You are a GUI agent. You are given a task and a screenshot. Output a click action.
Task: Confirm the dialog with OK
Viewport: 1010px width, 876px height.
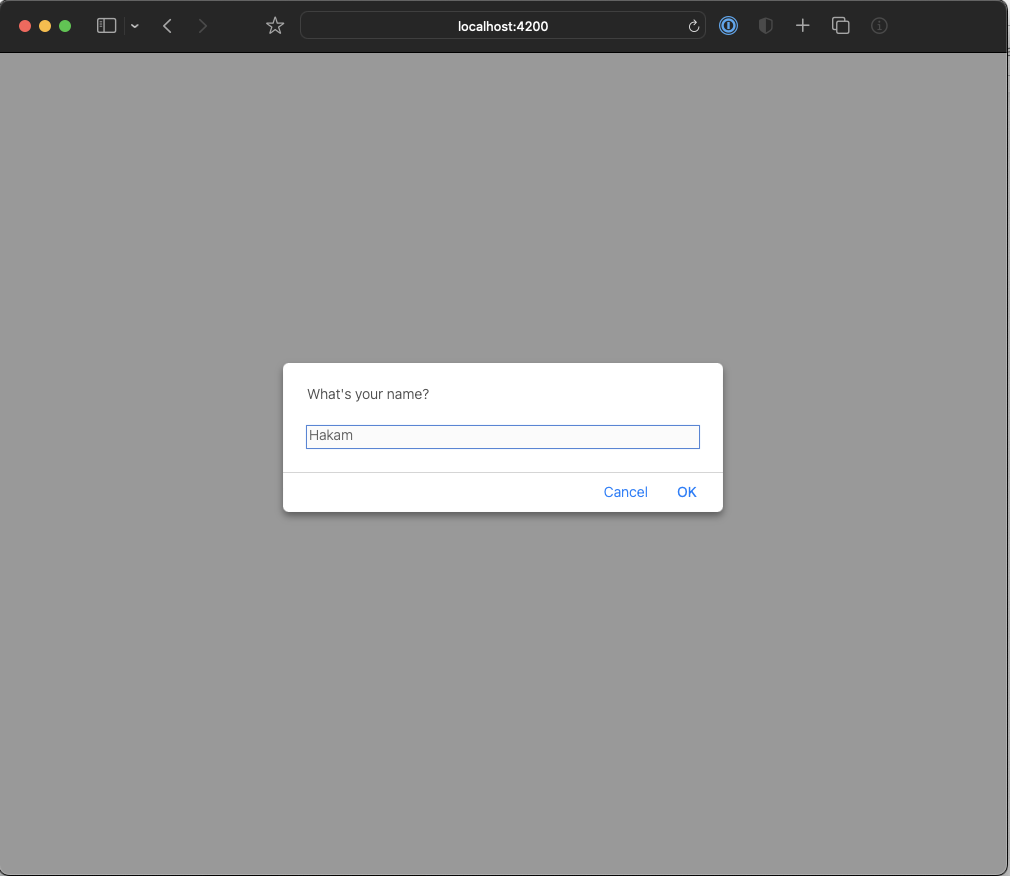pos(687,492)
